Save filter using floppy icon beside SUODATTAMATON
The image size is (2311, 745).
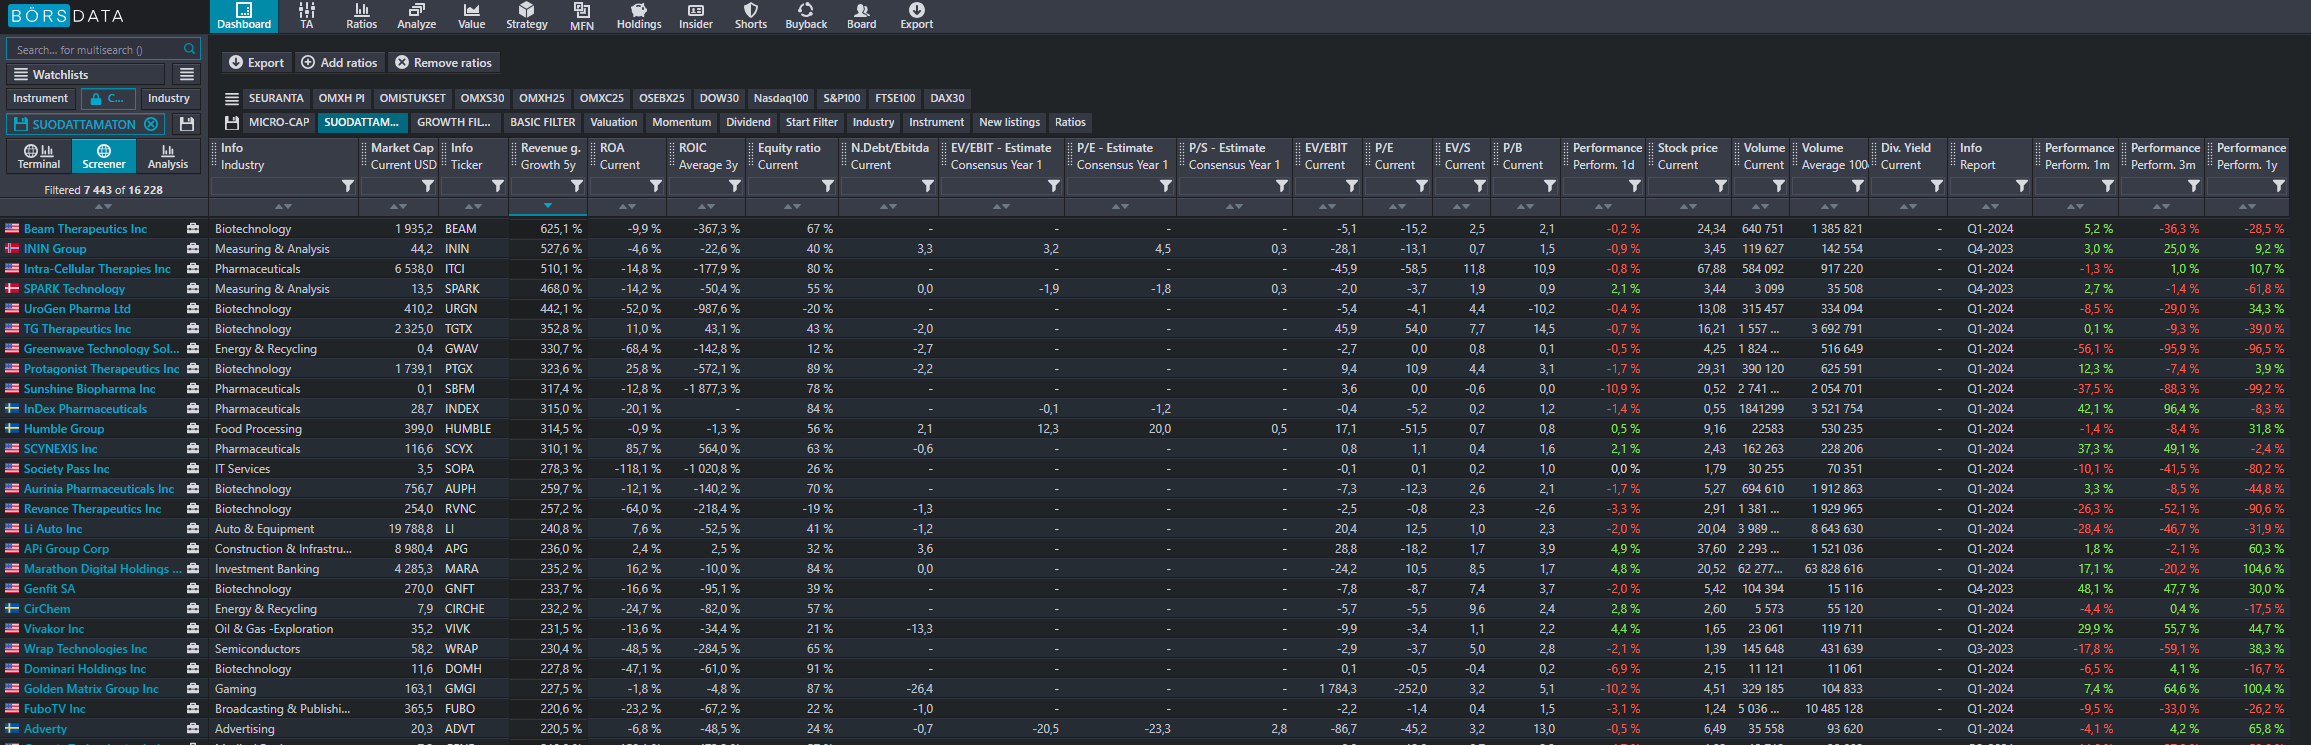(x=186, y=124)
